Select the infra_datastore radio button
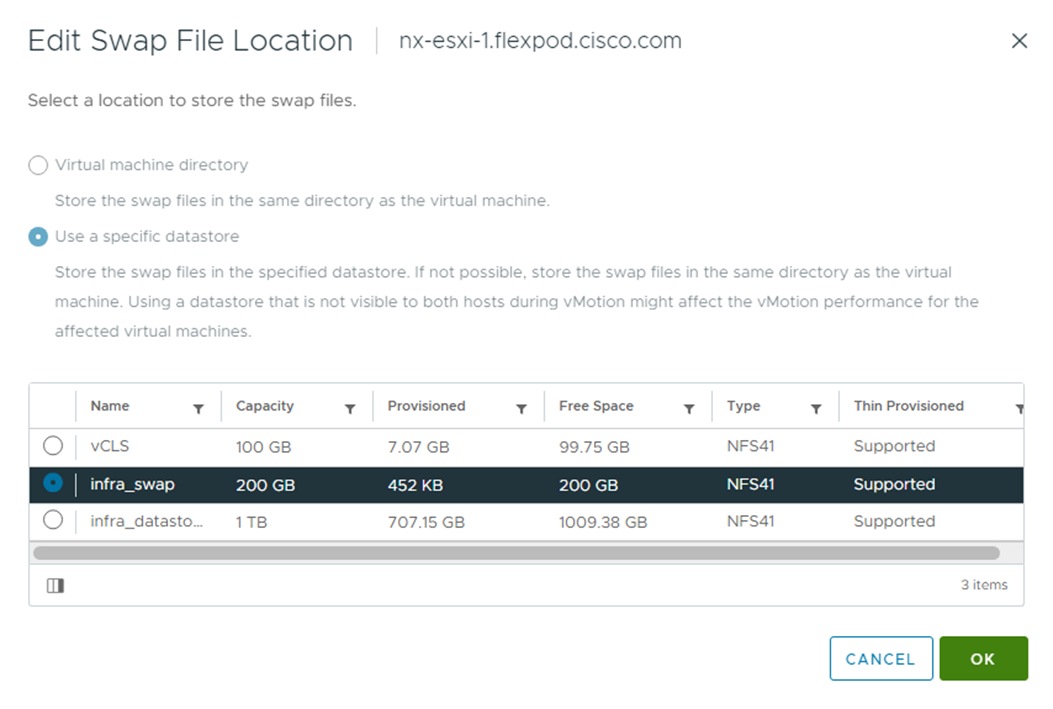 53,520
